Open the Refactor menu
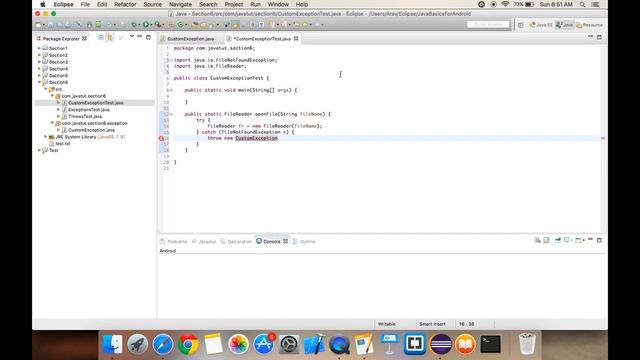The image size is (640, 360). [x=125, y=4]
